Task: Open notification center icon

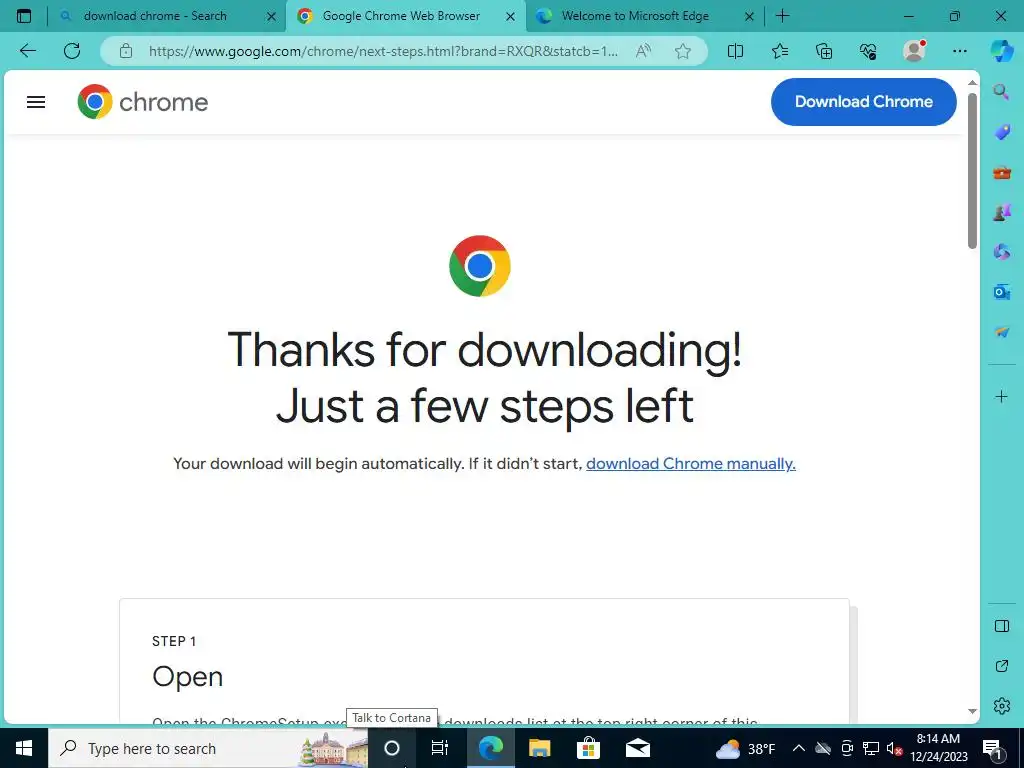Action: (x=993, y=748)
